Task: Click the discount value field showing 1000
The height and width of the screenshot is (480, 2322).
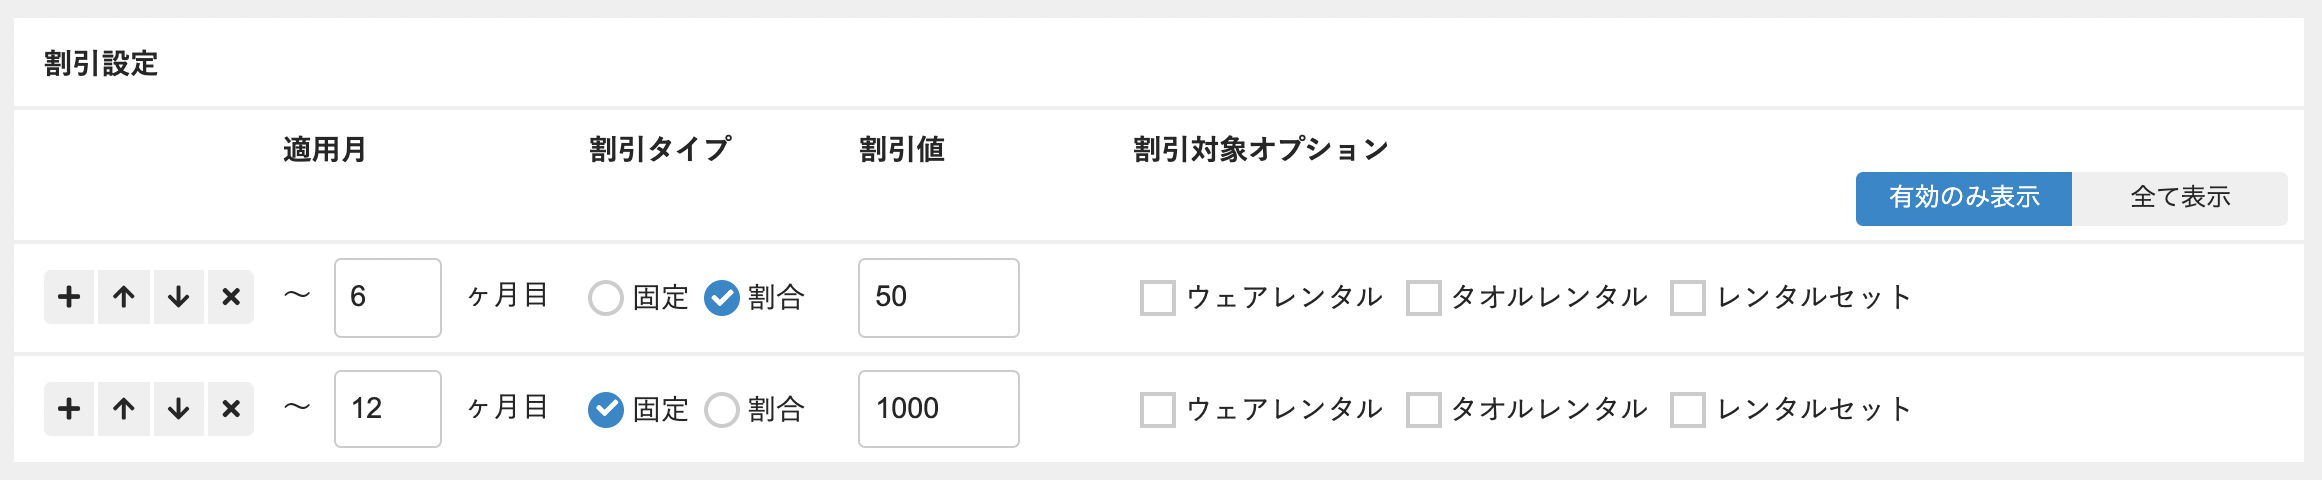Action: 938,409
